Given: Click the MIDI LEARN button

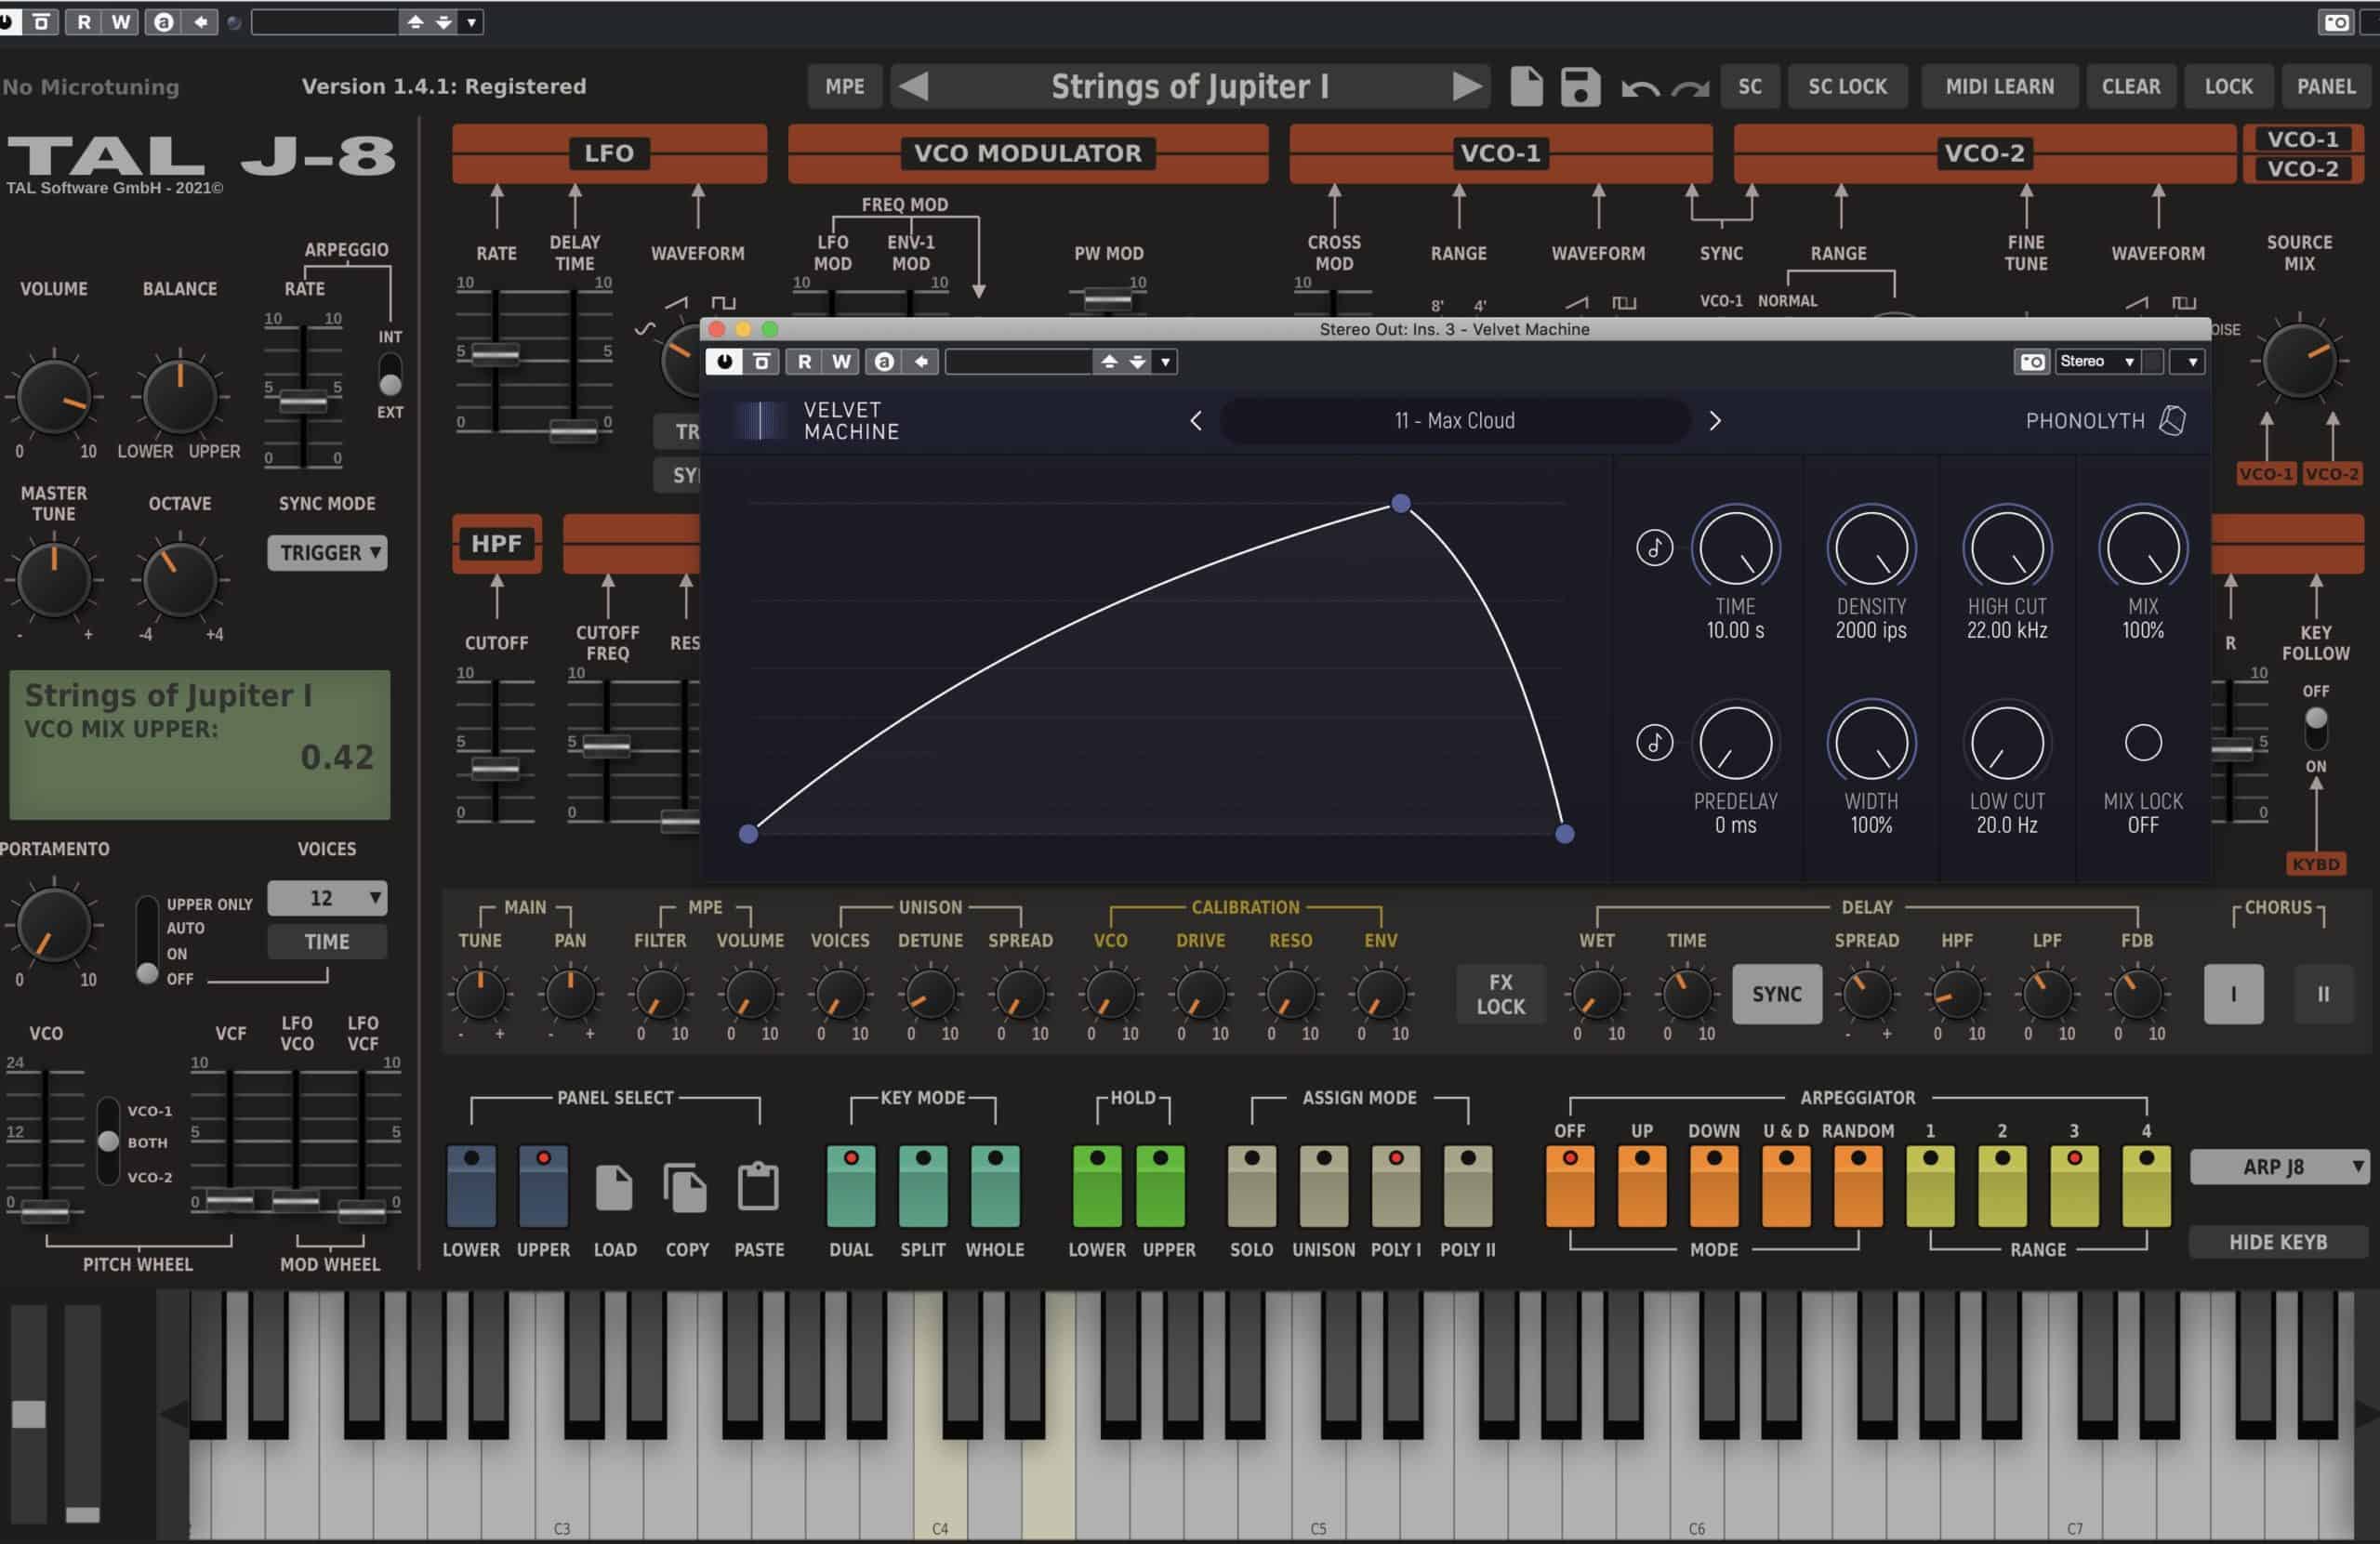Looking at the screenshot, I should click(1999, 86).
